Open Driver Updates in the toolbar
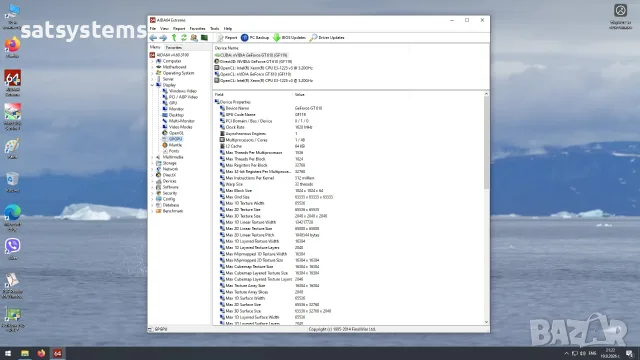640x360 pixels. coord(327,38)
